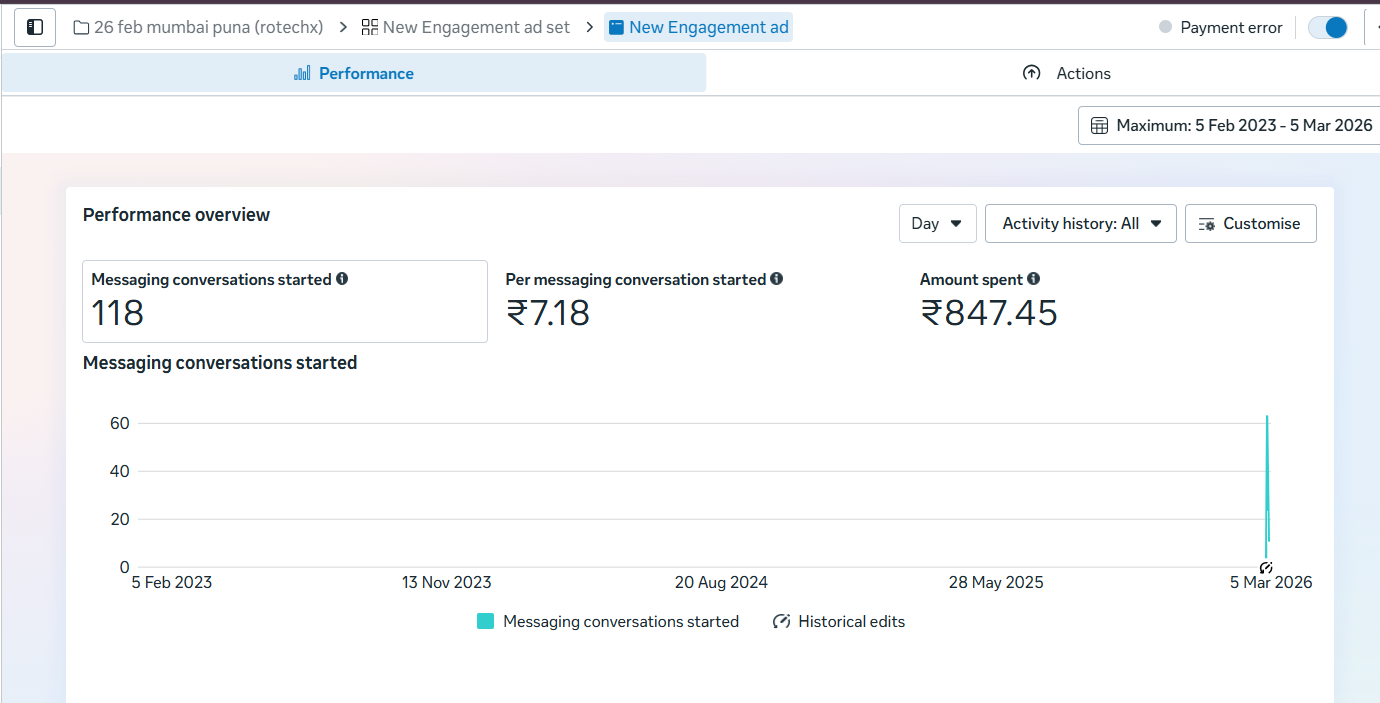Click the bar chart icon on Performance tab

pos(302,73)
